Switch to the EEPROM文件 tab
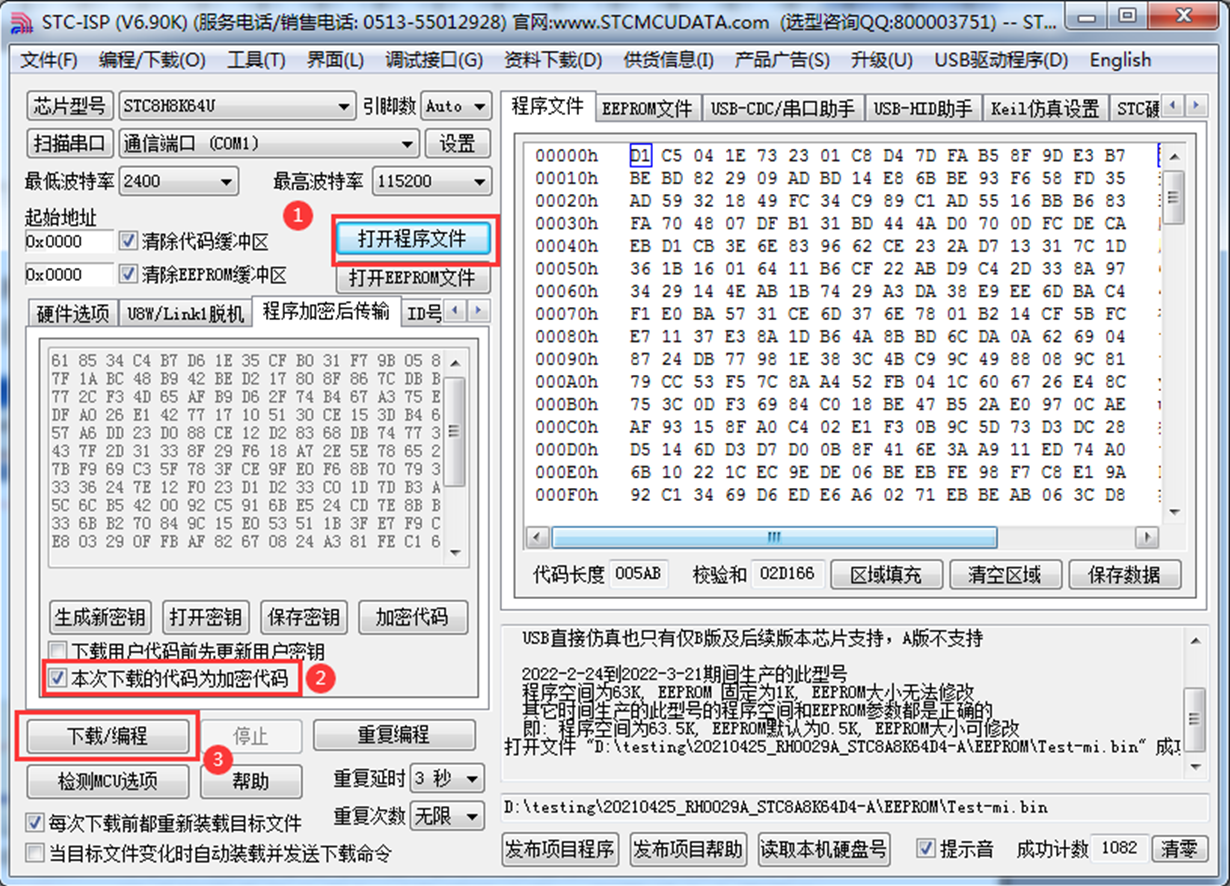Screen dimensions: 1230x886 tap(647, 109)
